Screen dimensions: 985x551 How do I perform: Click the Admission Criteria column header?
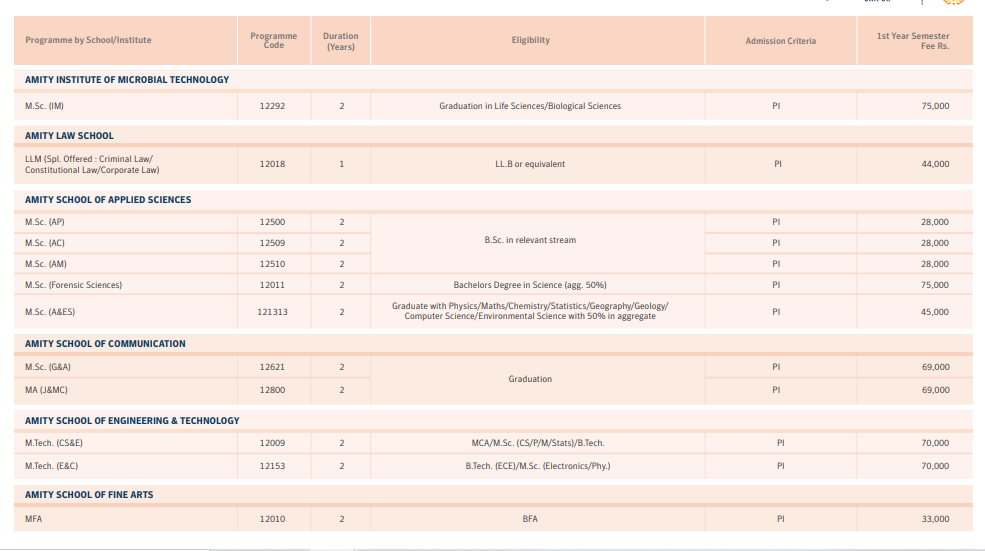(x=780, y=41)
